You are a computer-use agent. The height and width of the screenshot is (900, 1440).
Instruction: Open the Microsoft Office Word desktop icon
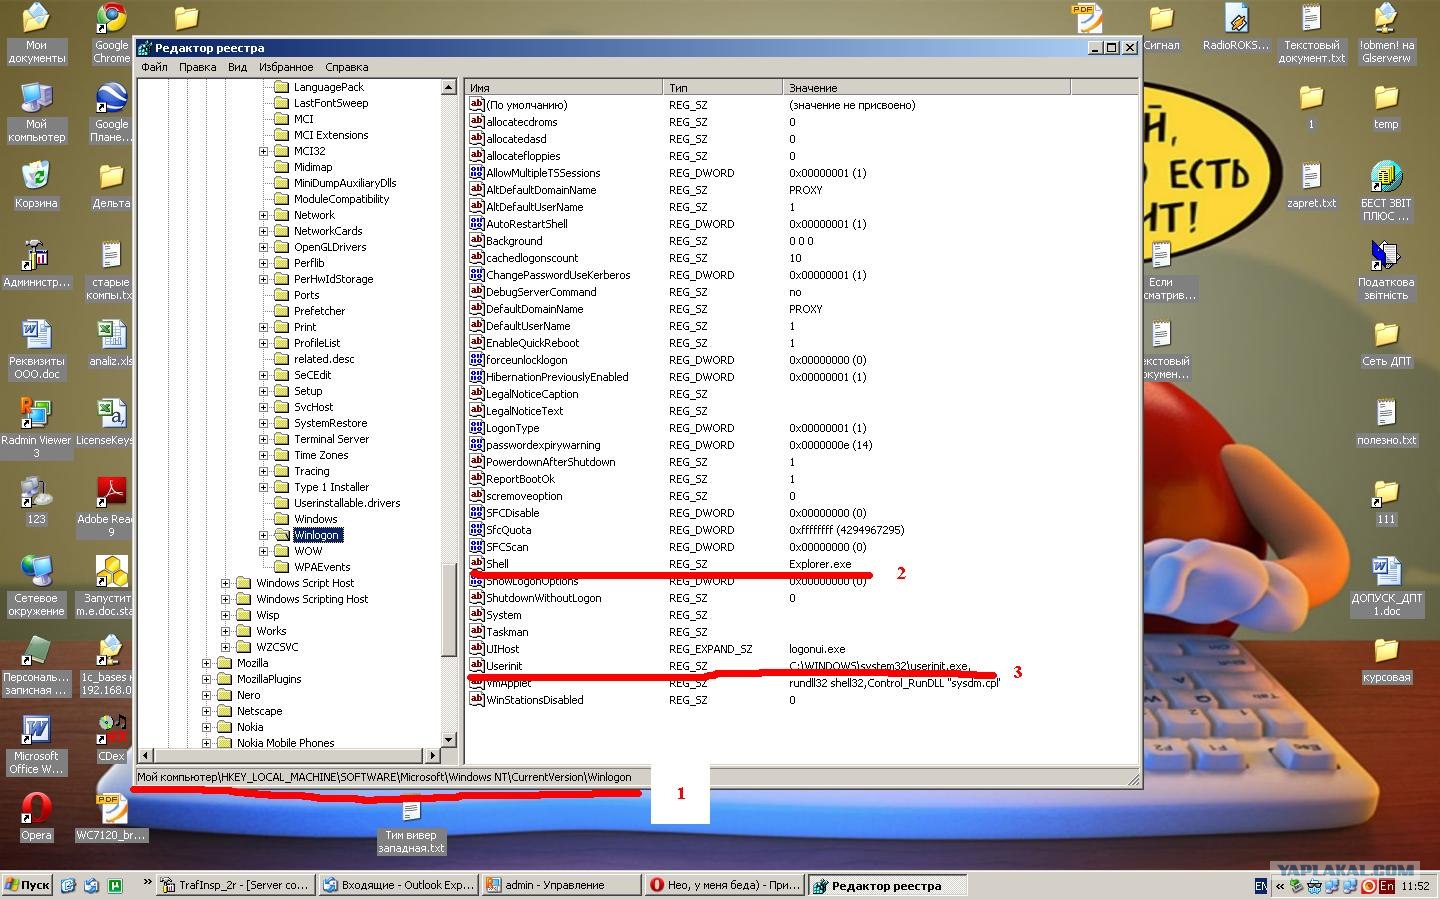click(x=36, y=744)
